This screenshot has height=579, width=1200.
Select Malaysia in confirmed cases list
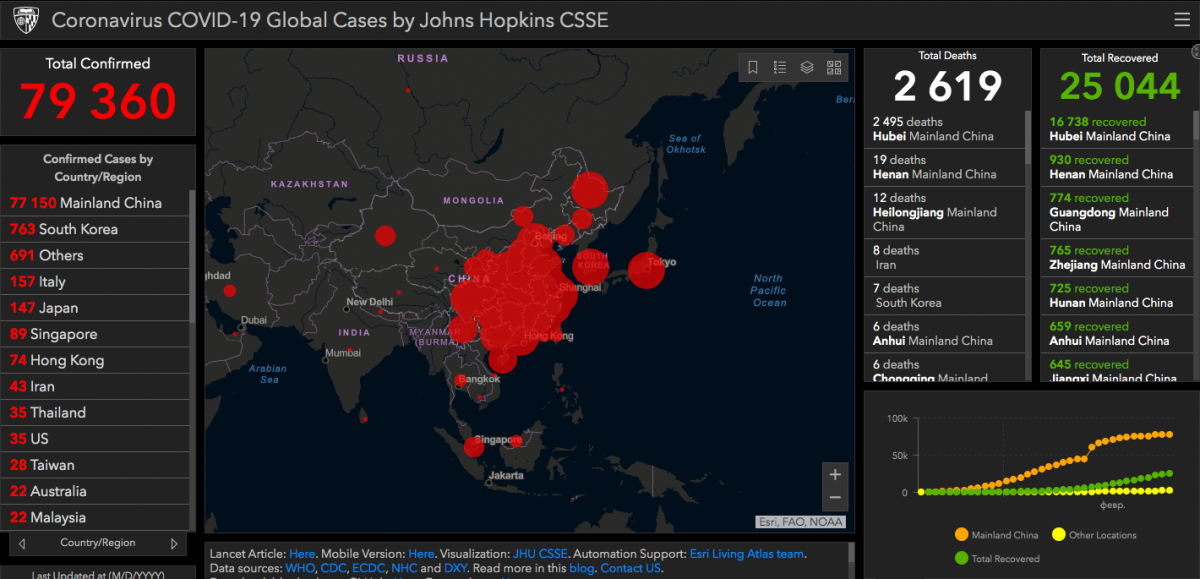pyautogui.click(x=95, y=517)
